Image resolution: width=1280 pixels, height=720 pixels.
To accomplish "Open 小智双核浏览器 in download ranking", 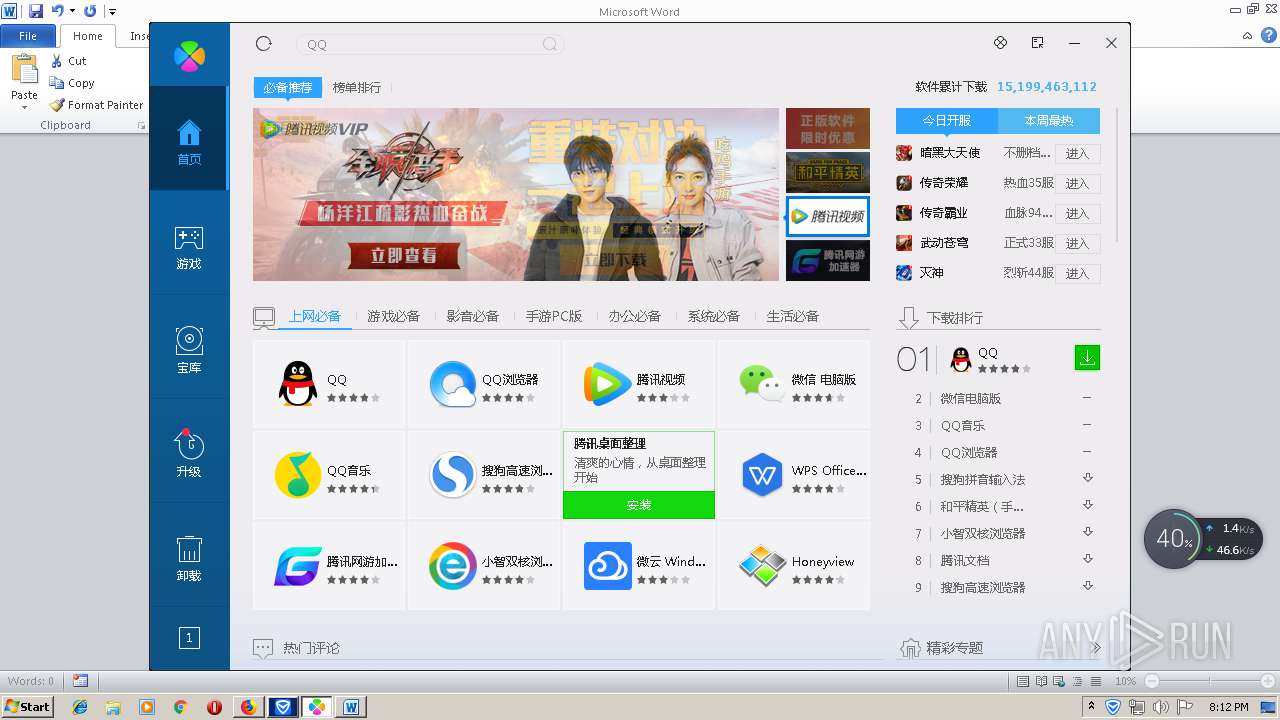I will 983,534.
